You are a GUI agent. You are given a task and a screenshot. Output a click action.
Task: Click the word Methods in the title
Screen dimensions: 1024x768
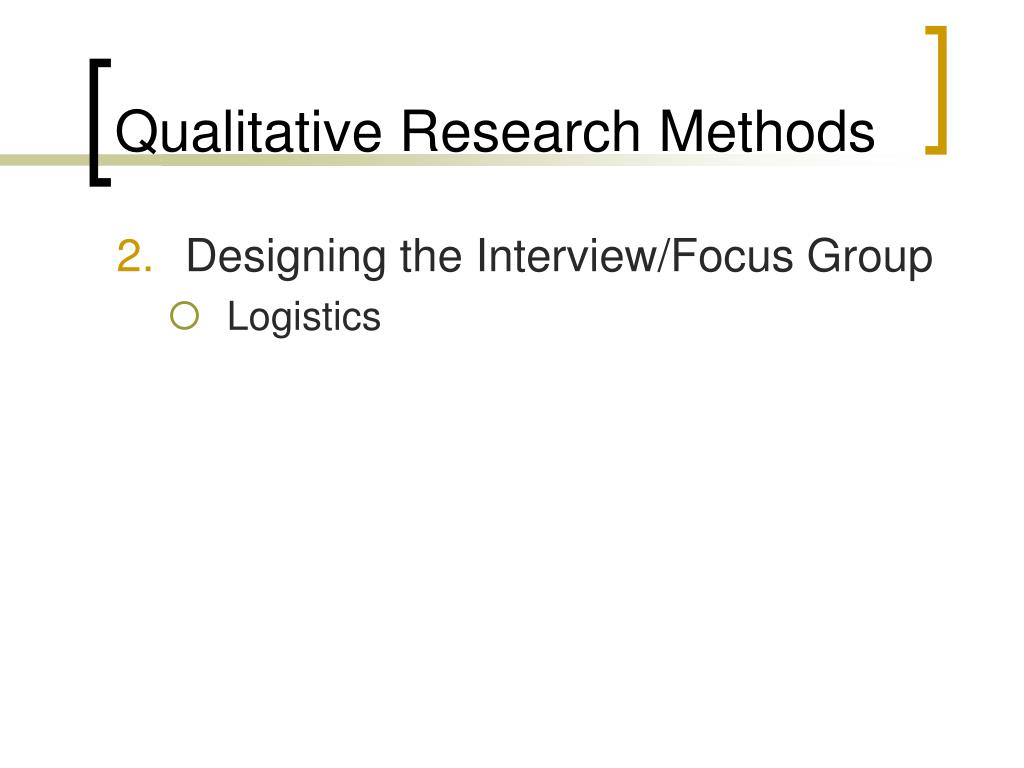[x=767, y=131]
